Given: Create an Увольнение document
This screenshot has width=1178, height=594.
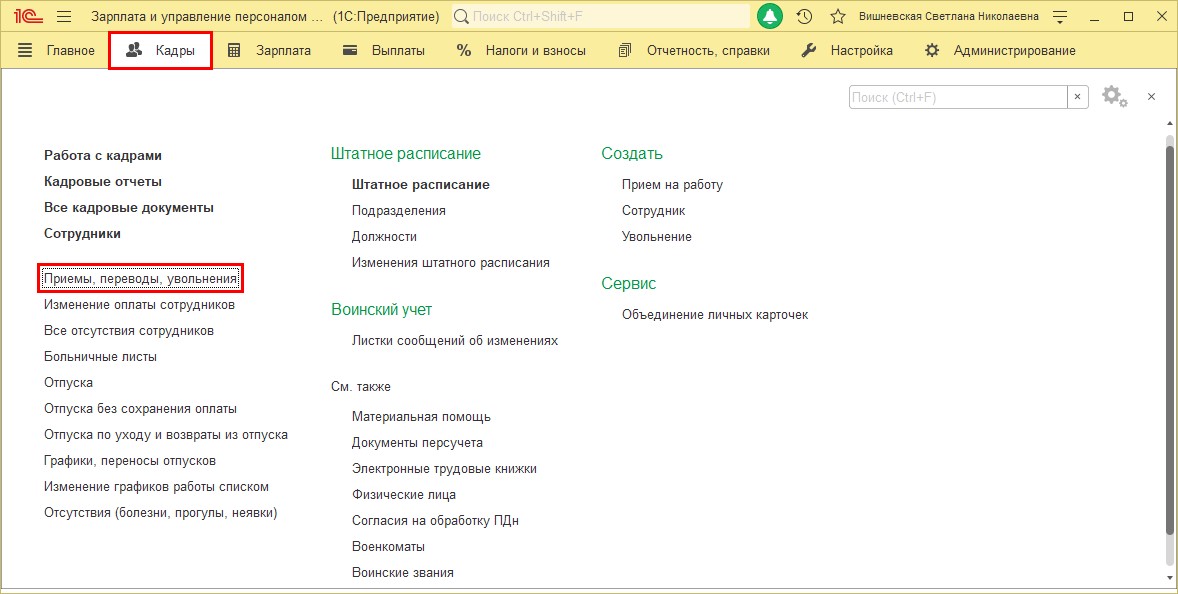Looking at the screenshot, I should coord(657,237).
